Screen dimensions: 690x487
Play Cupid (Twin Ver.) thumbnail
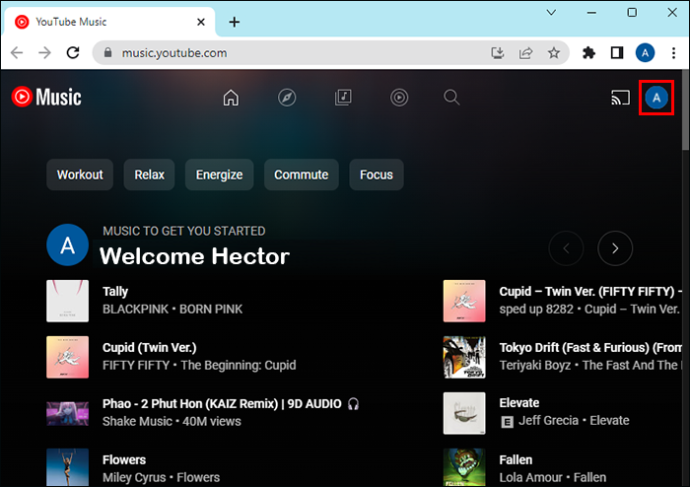tap(68, 357)
